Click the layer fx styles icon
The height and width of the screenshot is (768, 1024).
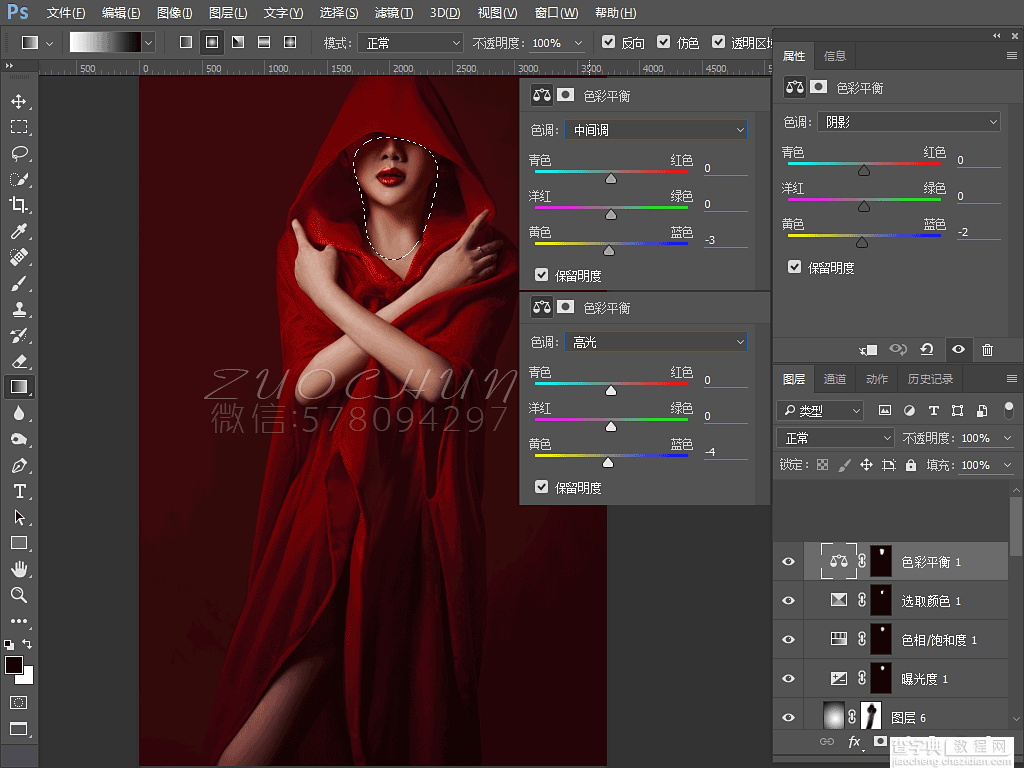click(x=854, y=741)
